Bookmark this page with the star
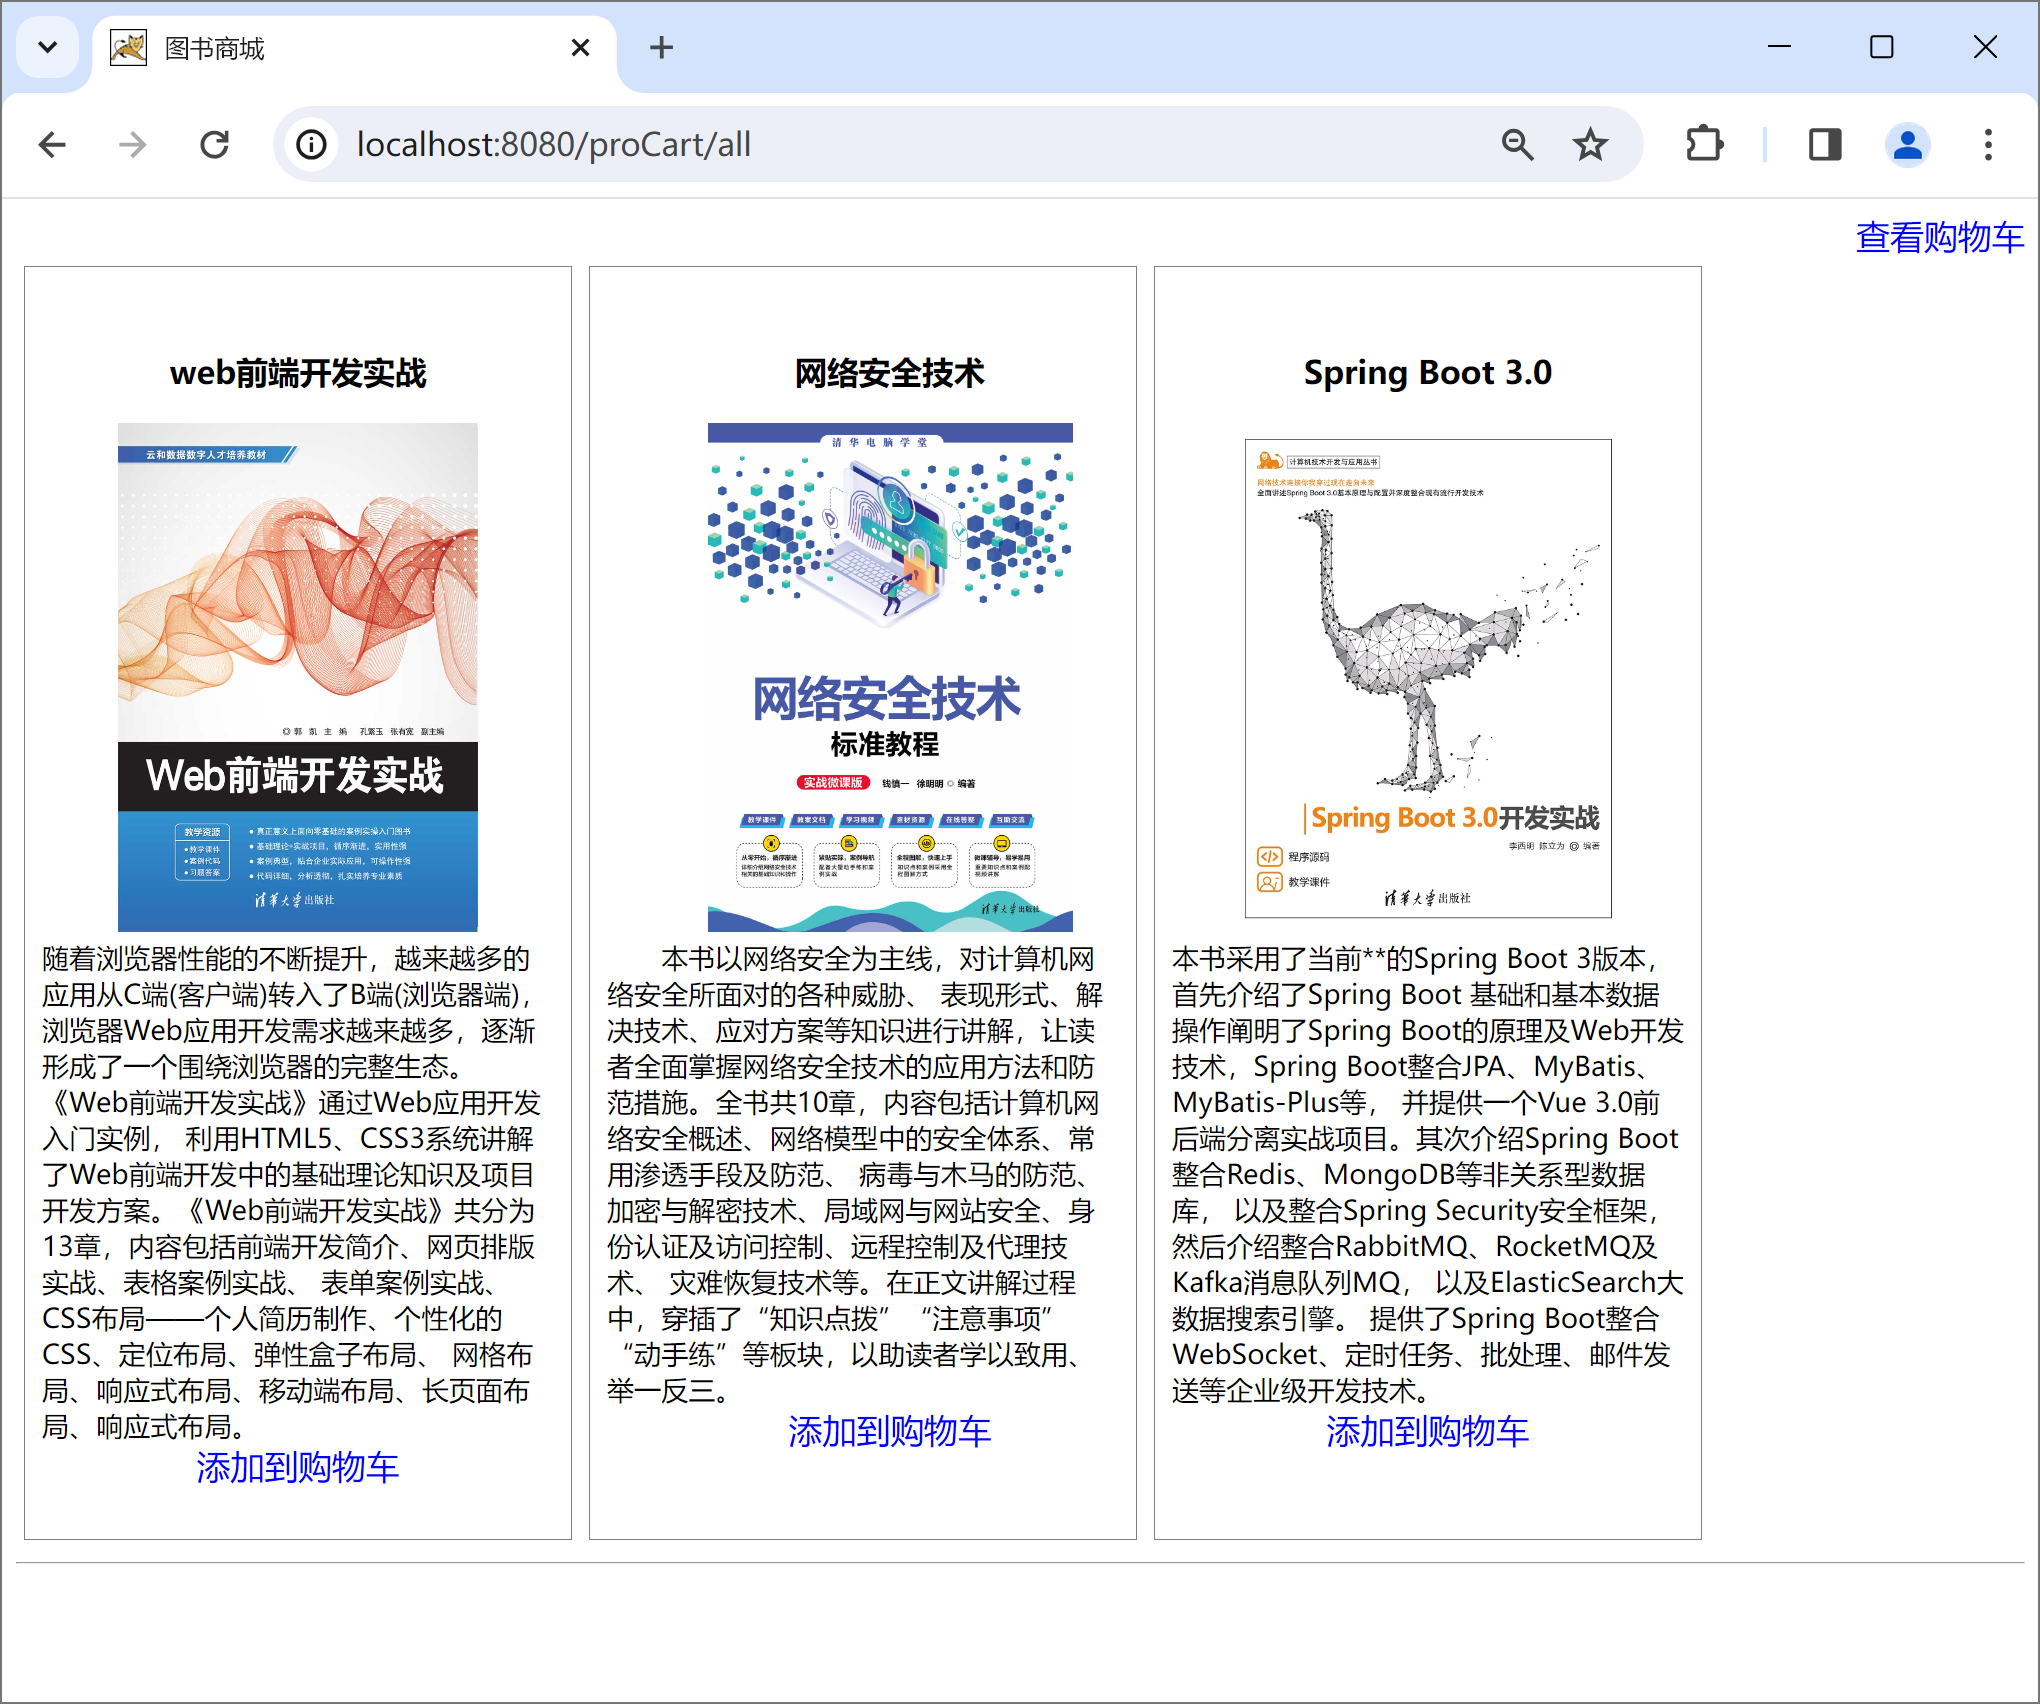Screen dimensions: 2040x1704 tap(1590, 145)
